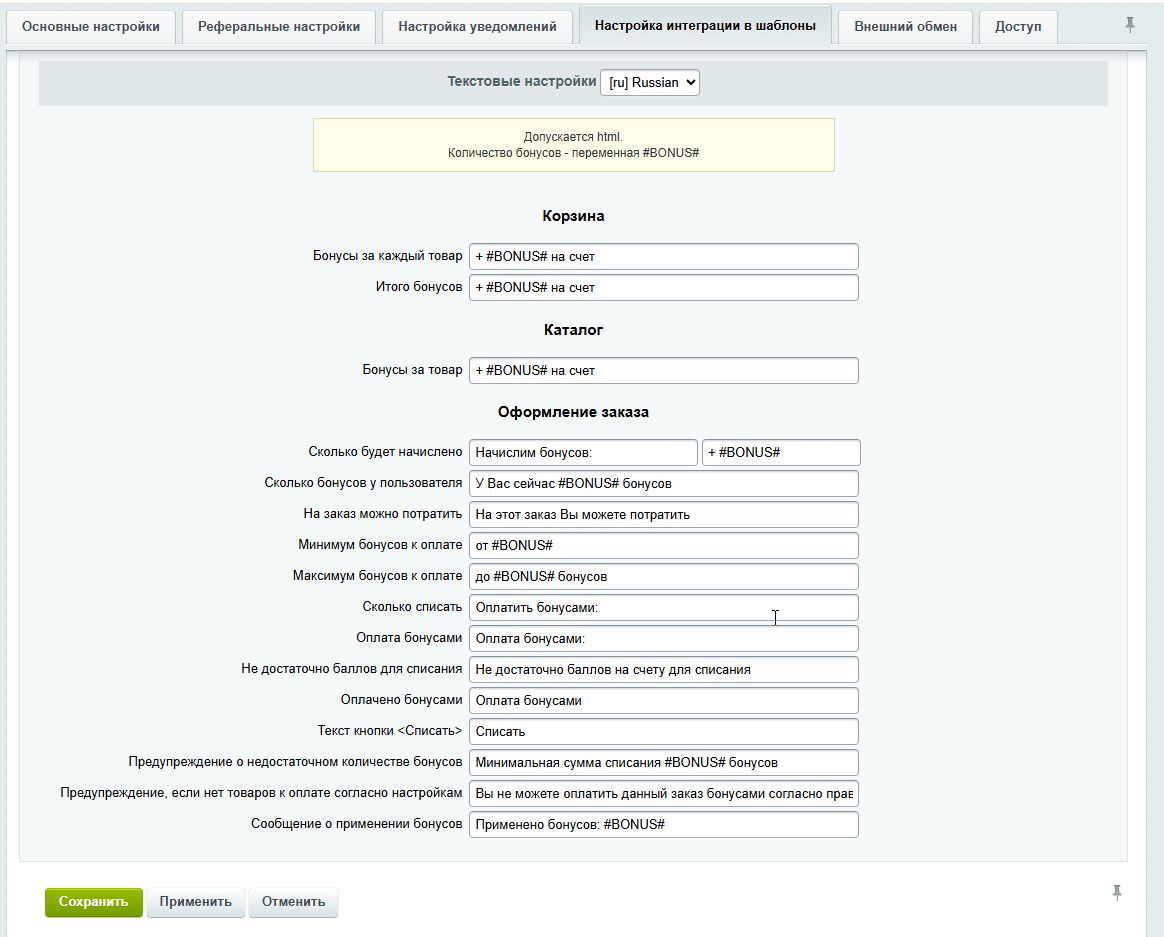Go to the Настройка уведомлений tab
The height and width of the screenshot is (937, 1164).
477,27
